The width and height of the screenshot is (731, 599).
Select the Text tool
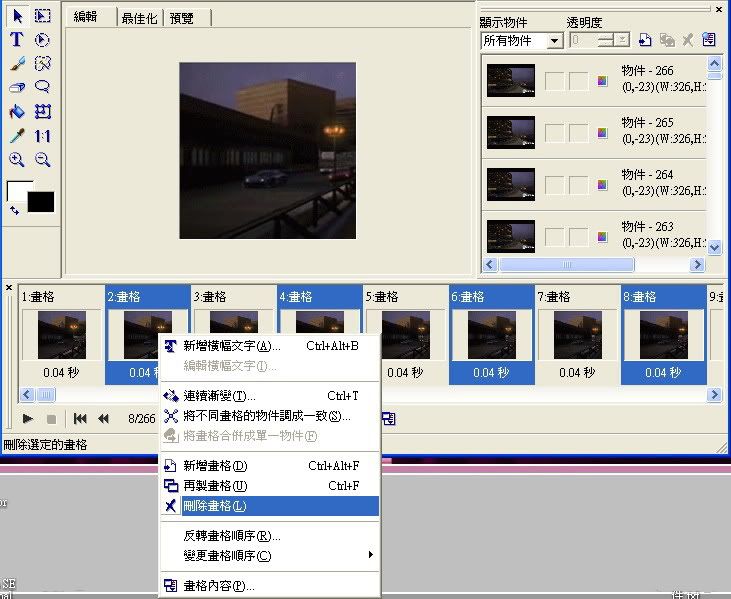coord(17,40)
